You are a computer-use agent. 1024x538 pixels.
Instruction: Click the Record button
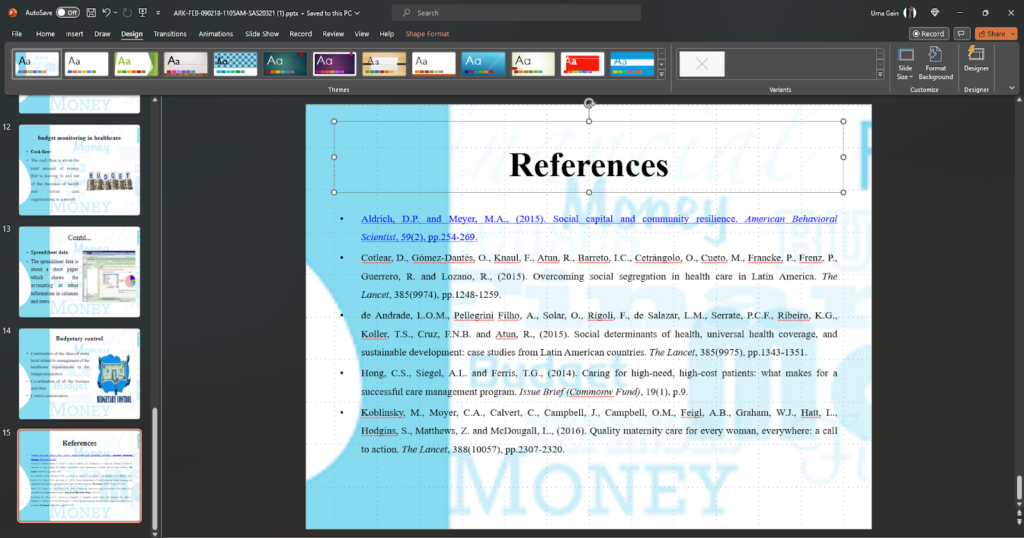(x=926, y=33)
